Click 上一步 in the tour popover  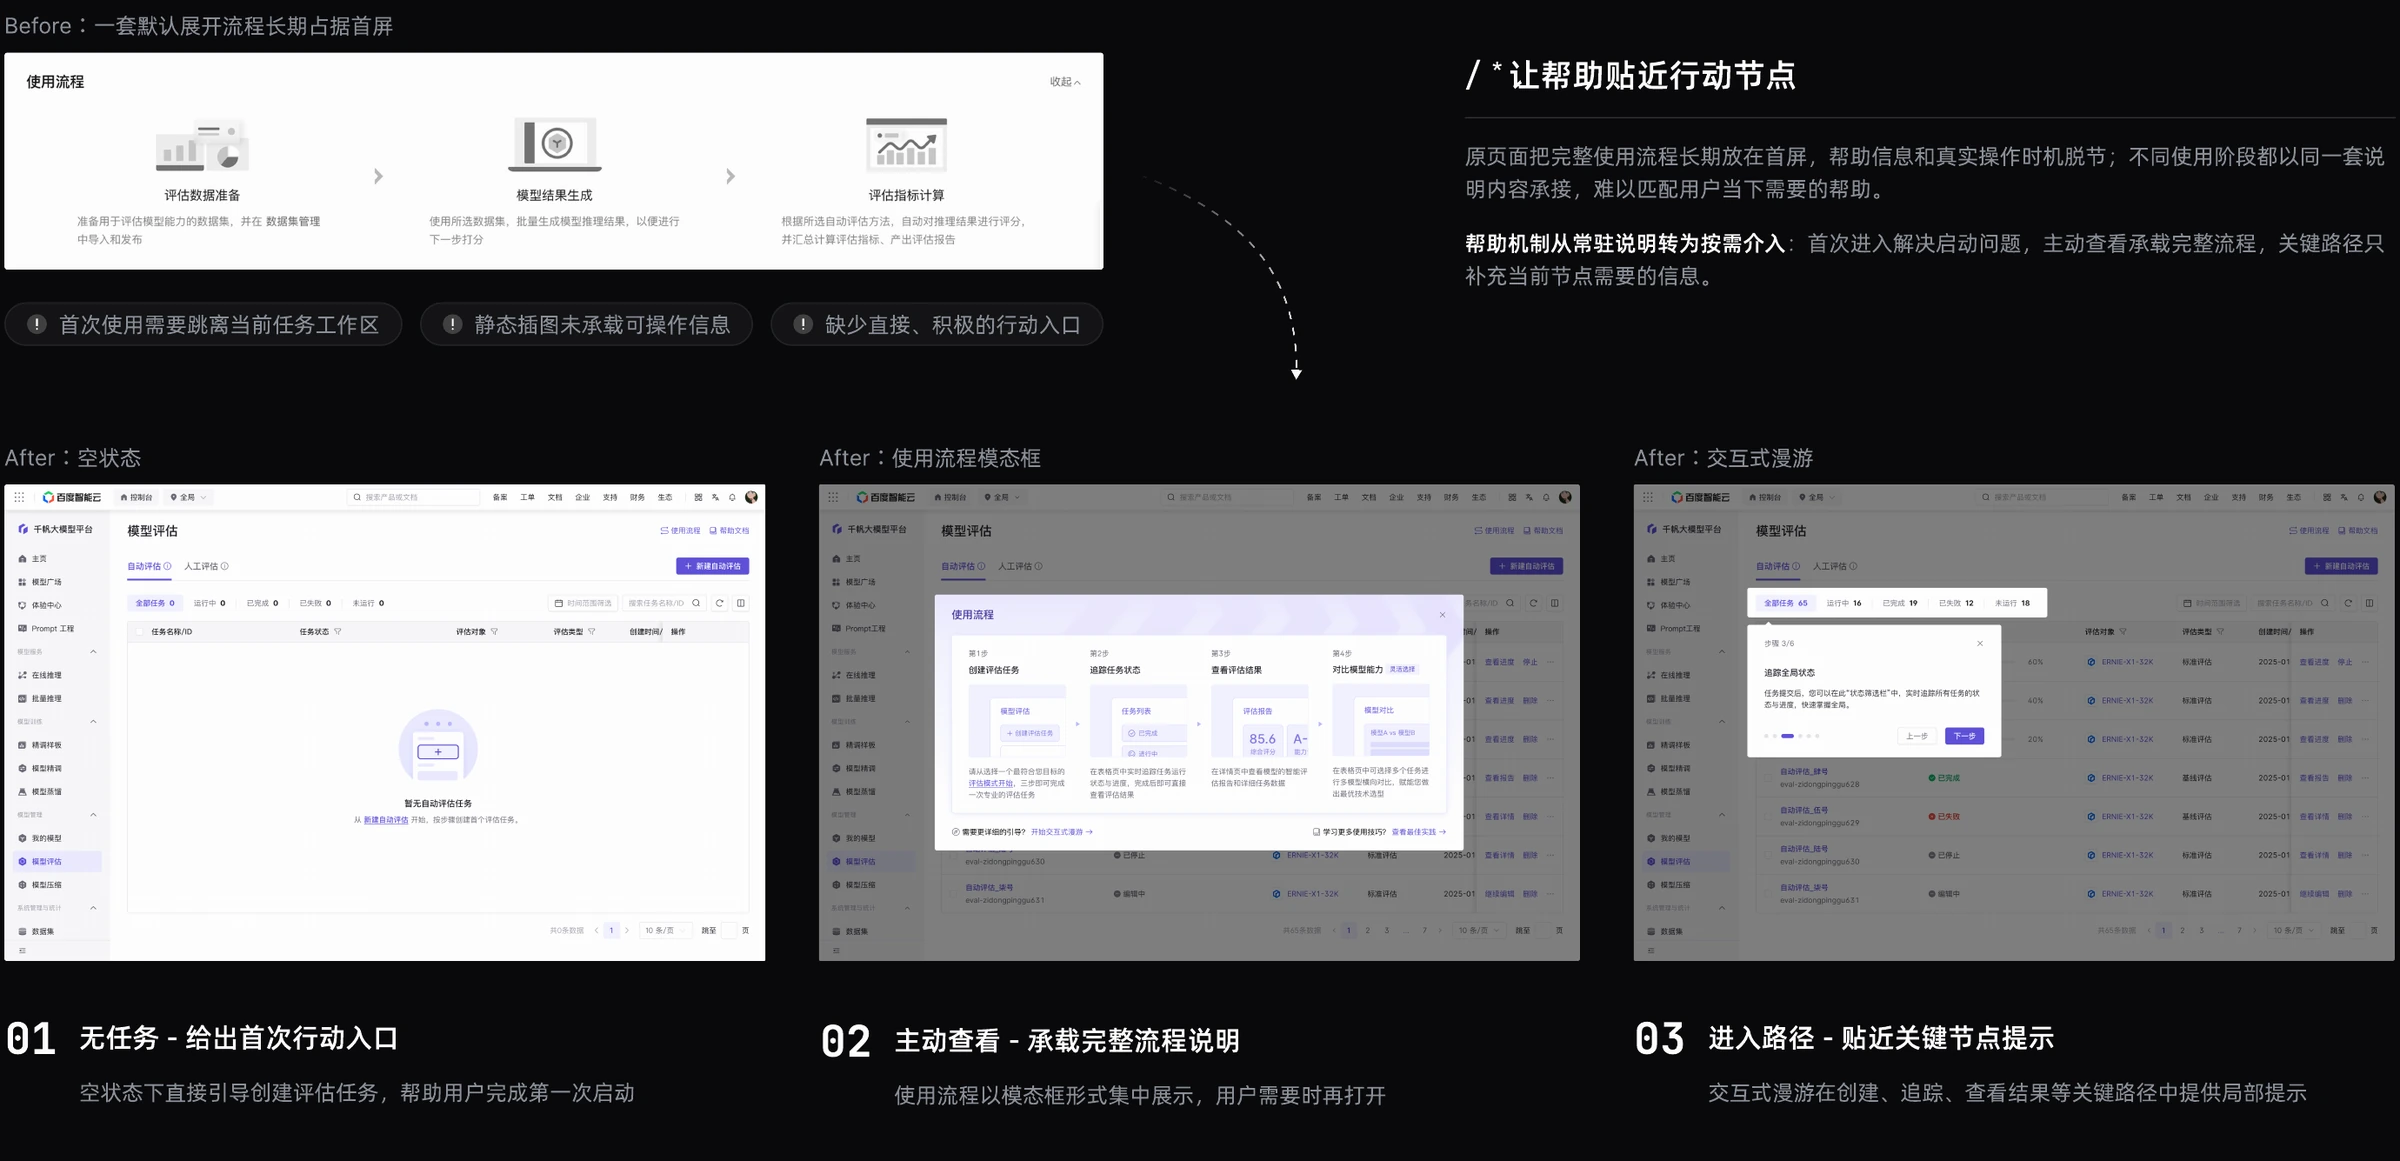tap(1917, 736)
